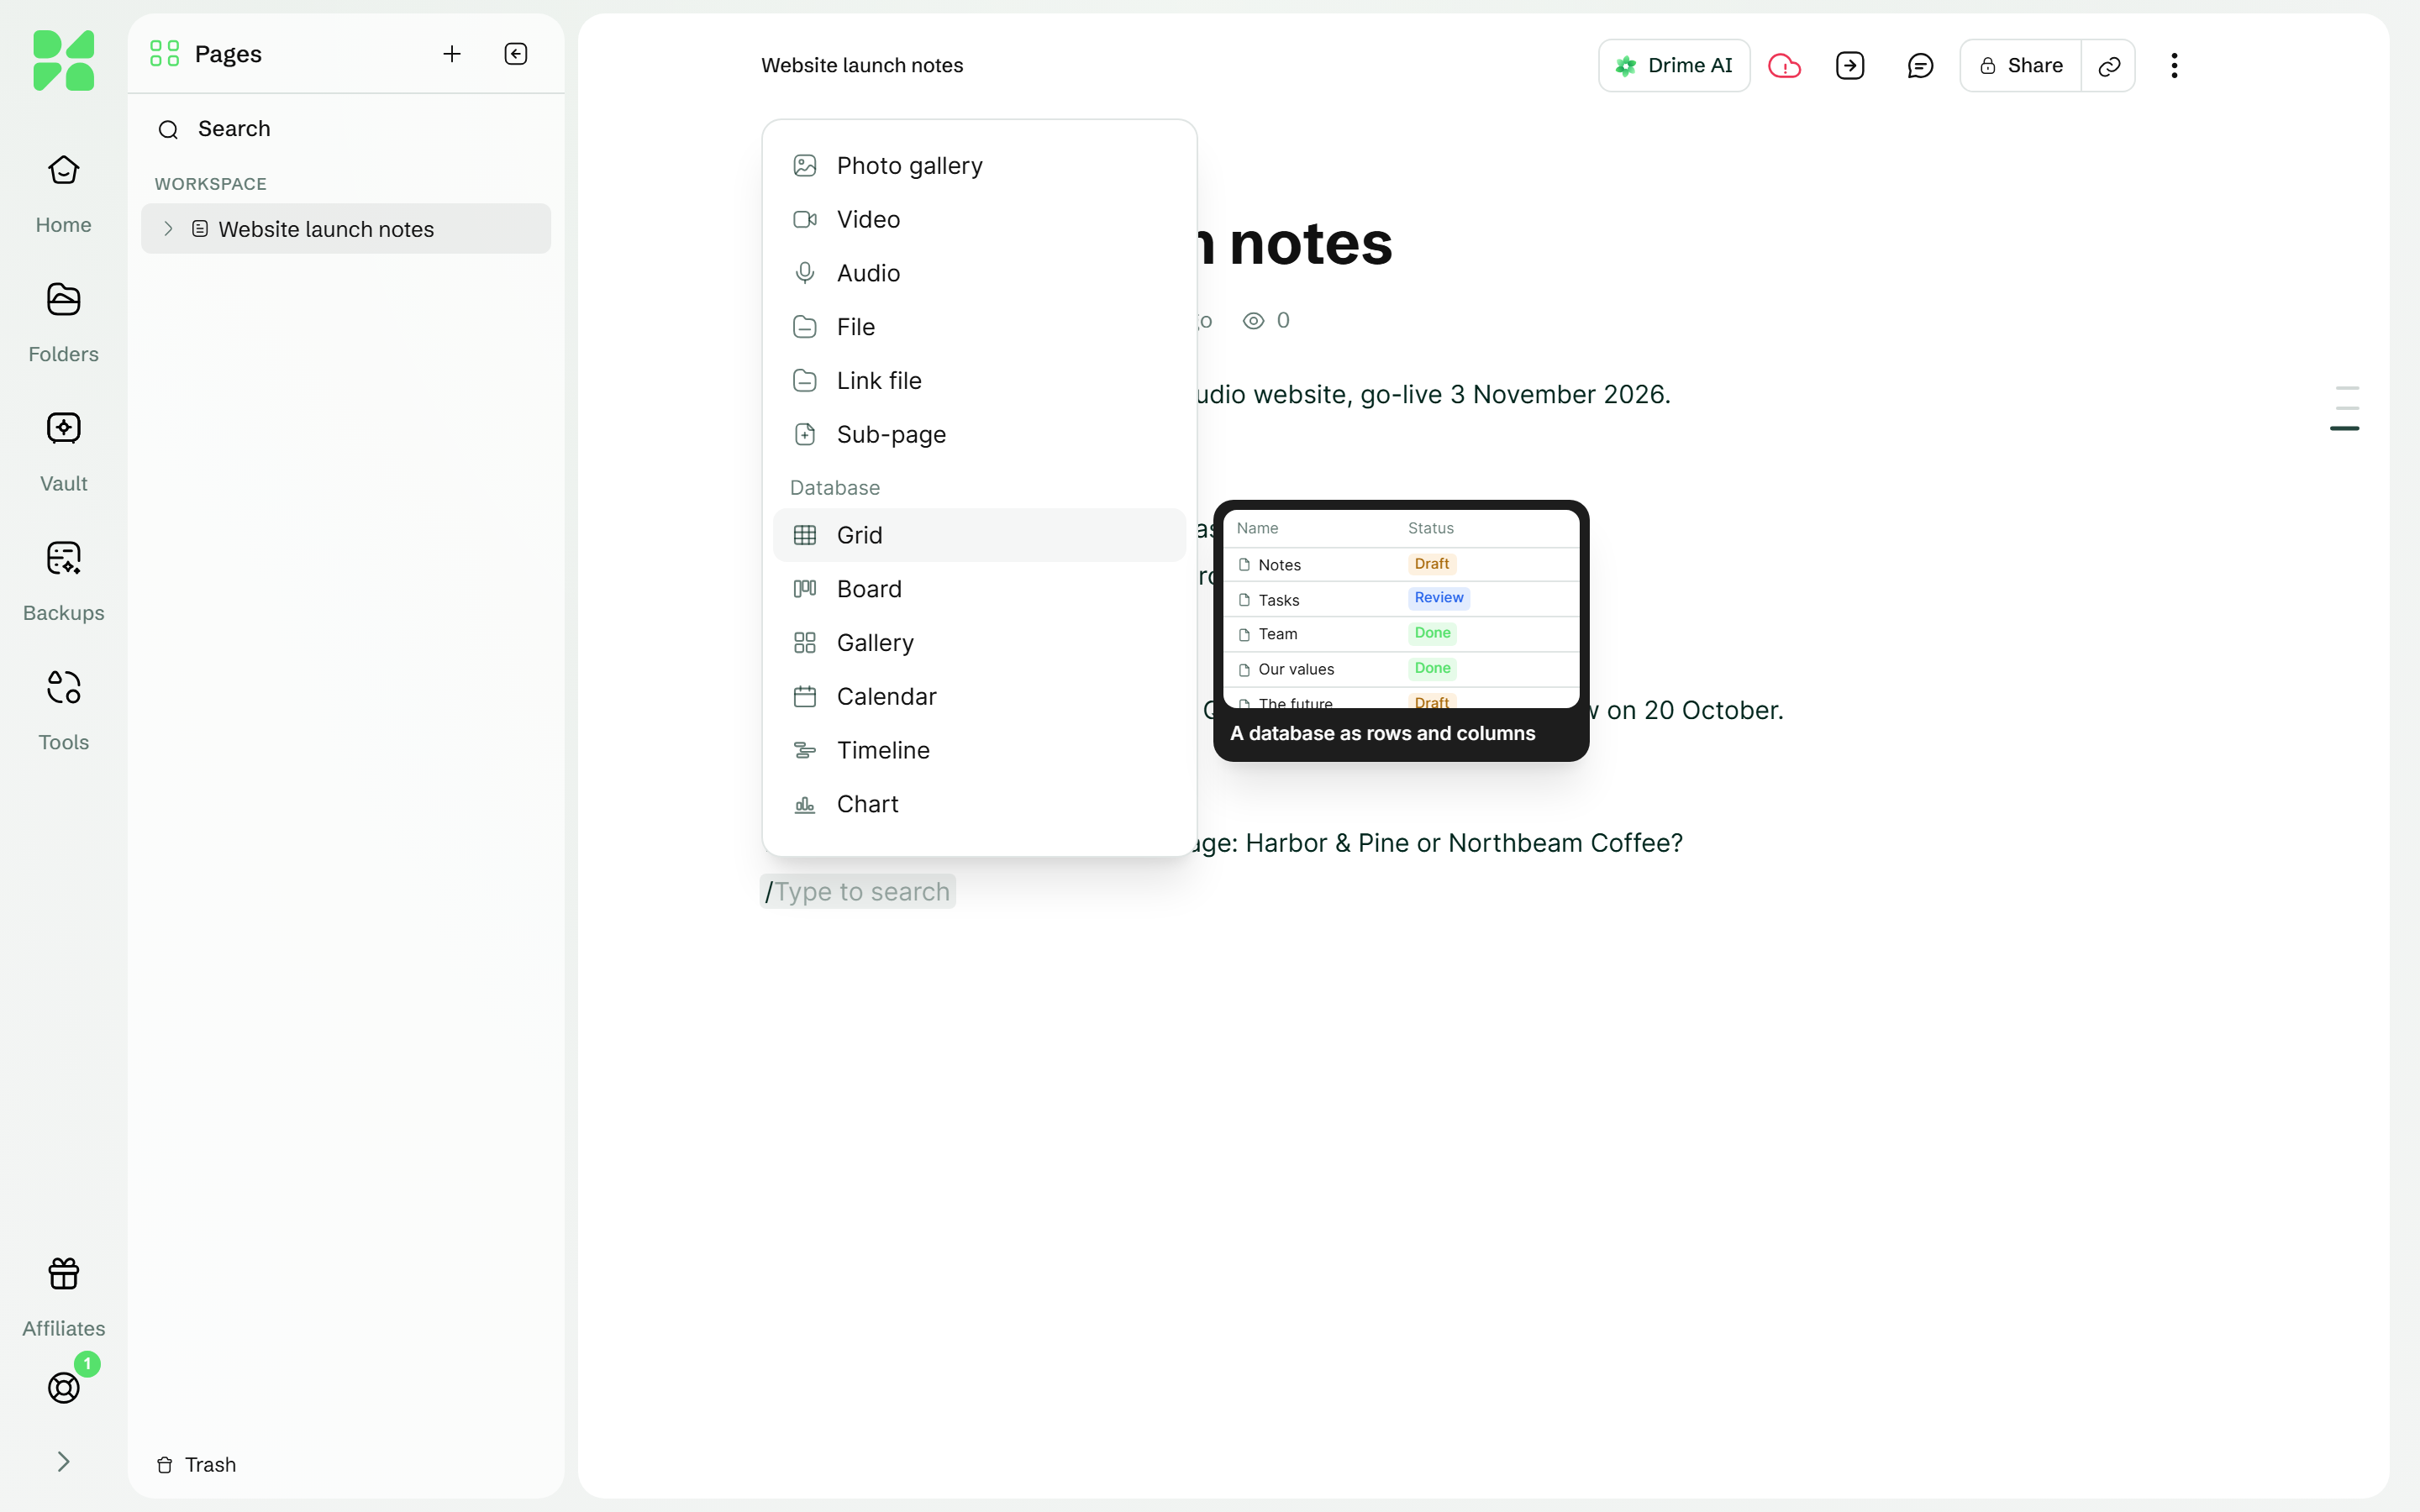Open the Home section in sidebar
The height and width of the screenshot is (1512, 2420).
pyautogui.click(x=63, y=194)
